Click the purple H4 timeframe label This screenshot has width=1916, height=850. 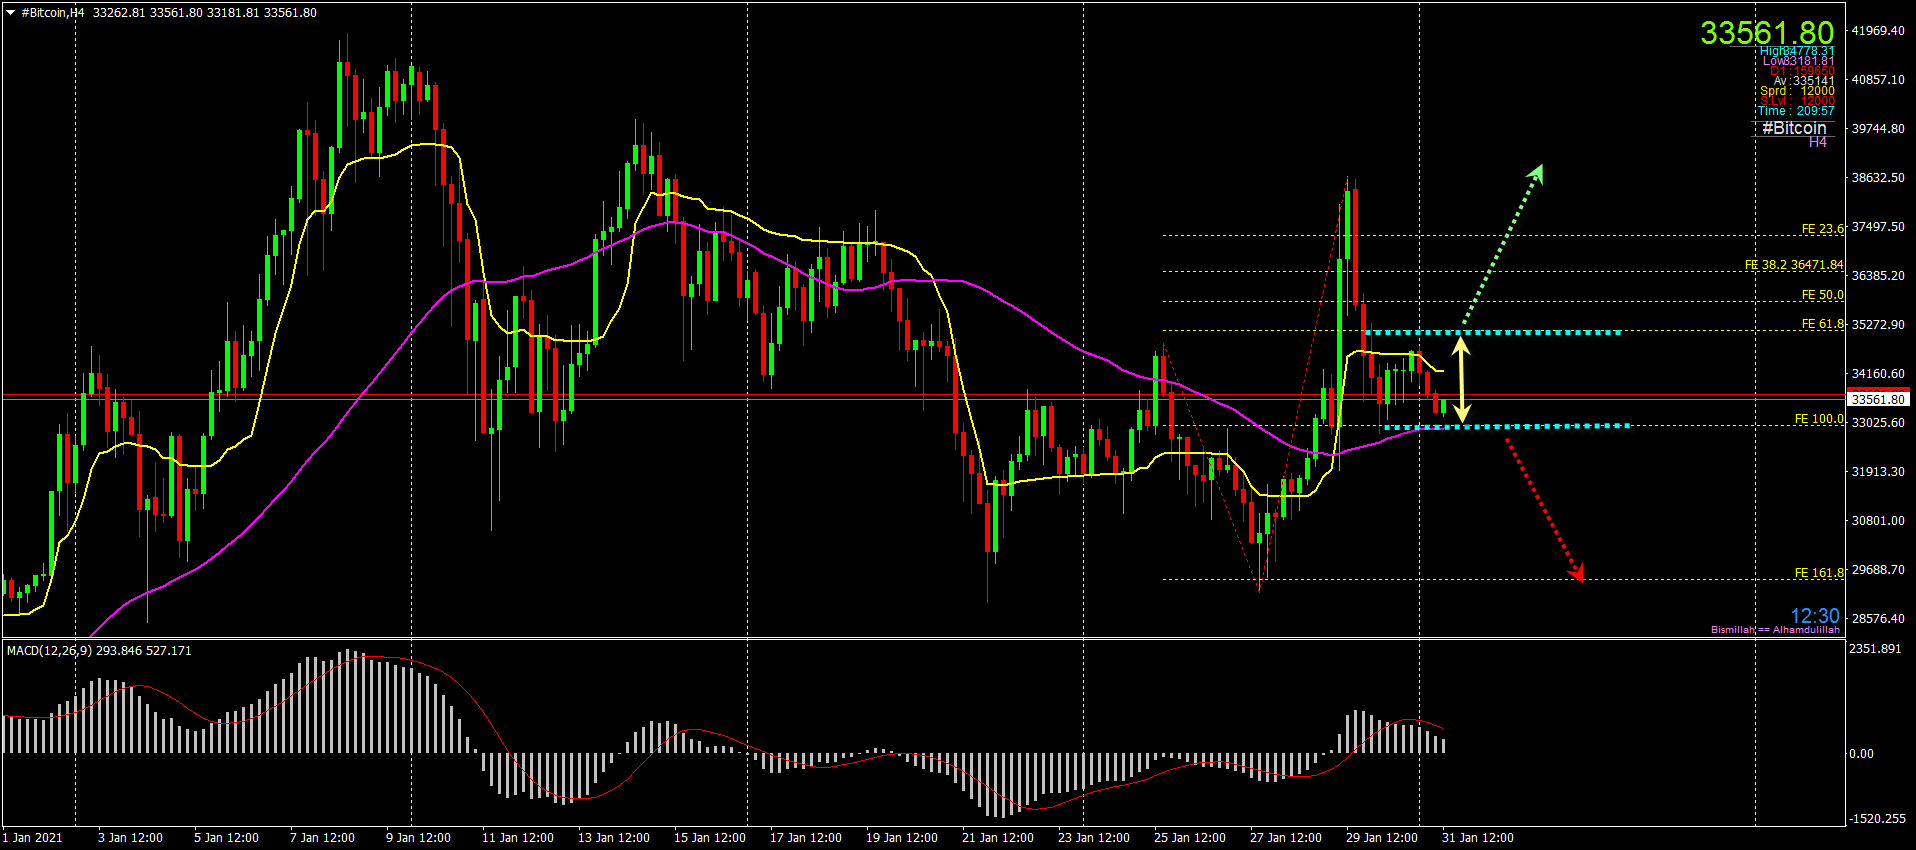(x=1818, y=142)
